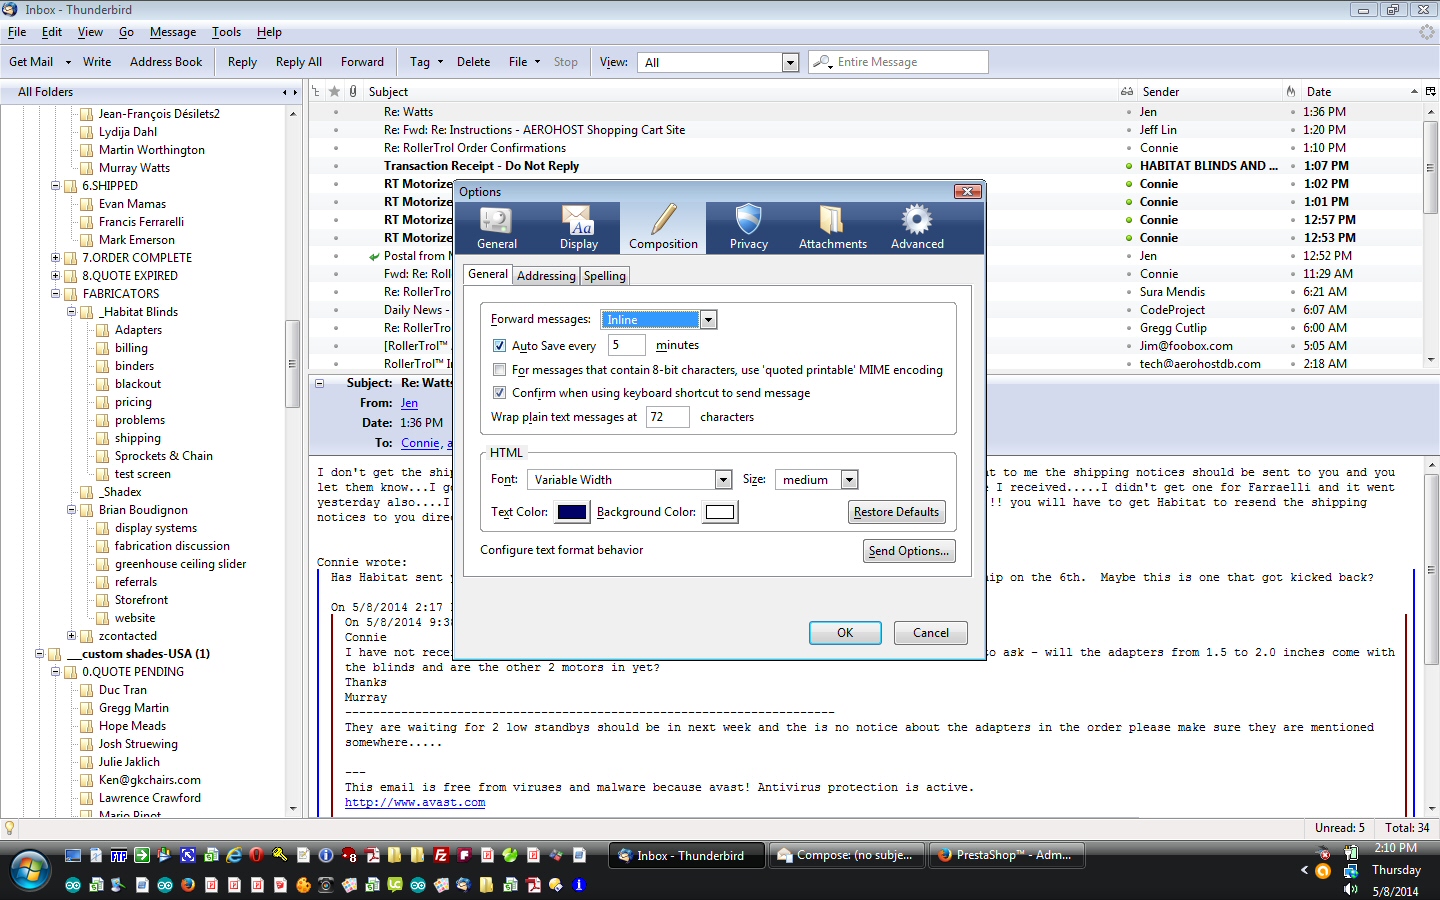
Task: Open the font Size medium dropdown
Action: [x=849, y=480]
